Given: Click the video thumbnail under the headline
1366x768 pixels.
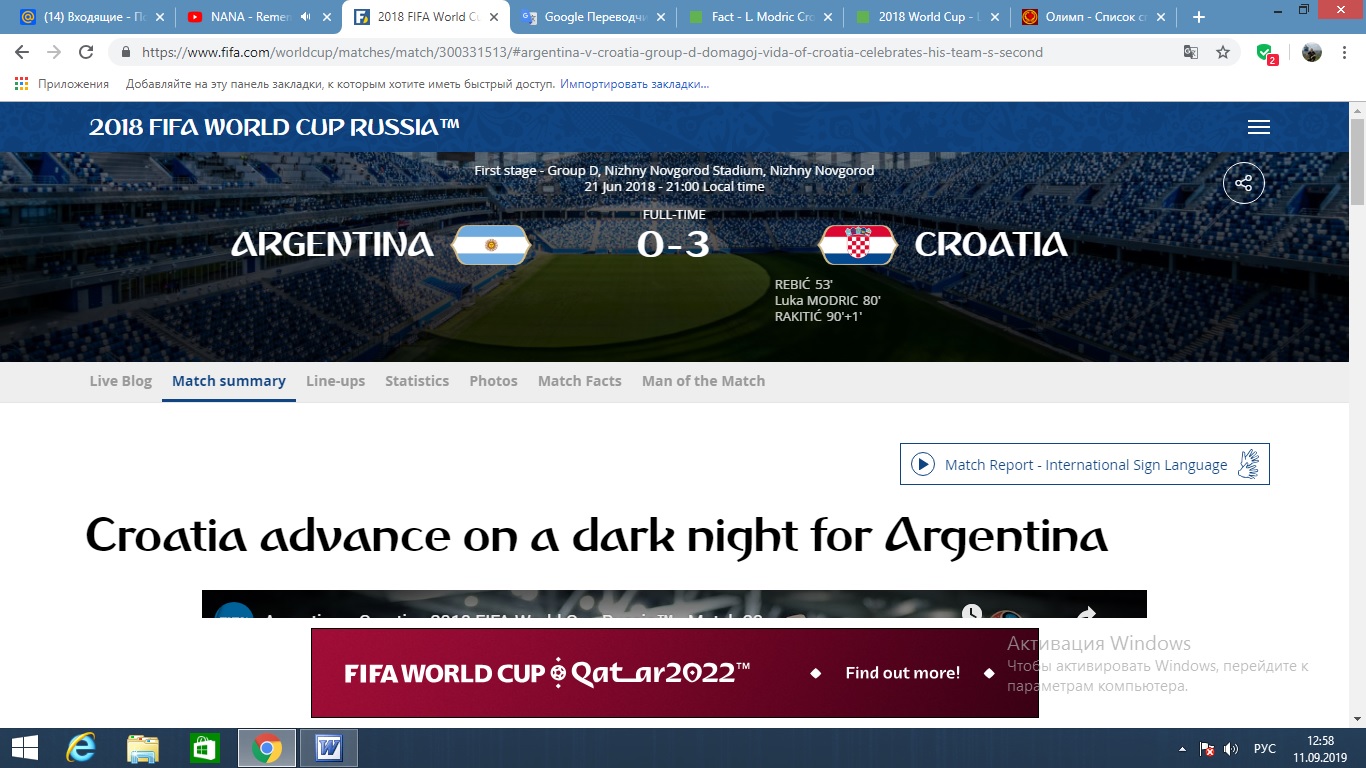Looking at the screenshot, I should pos(674,604).
